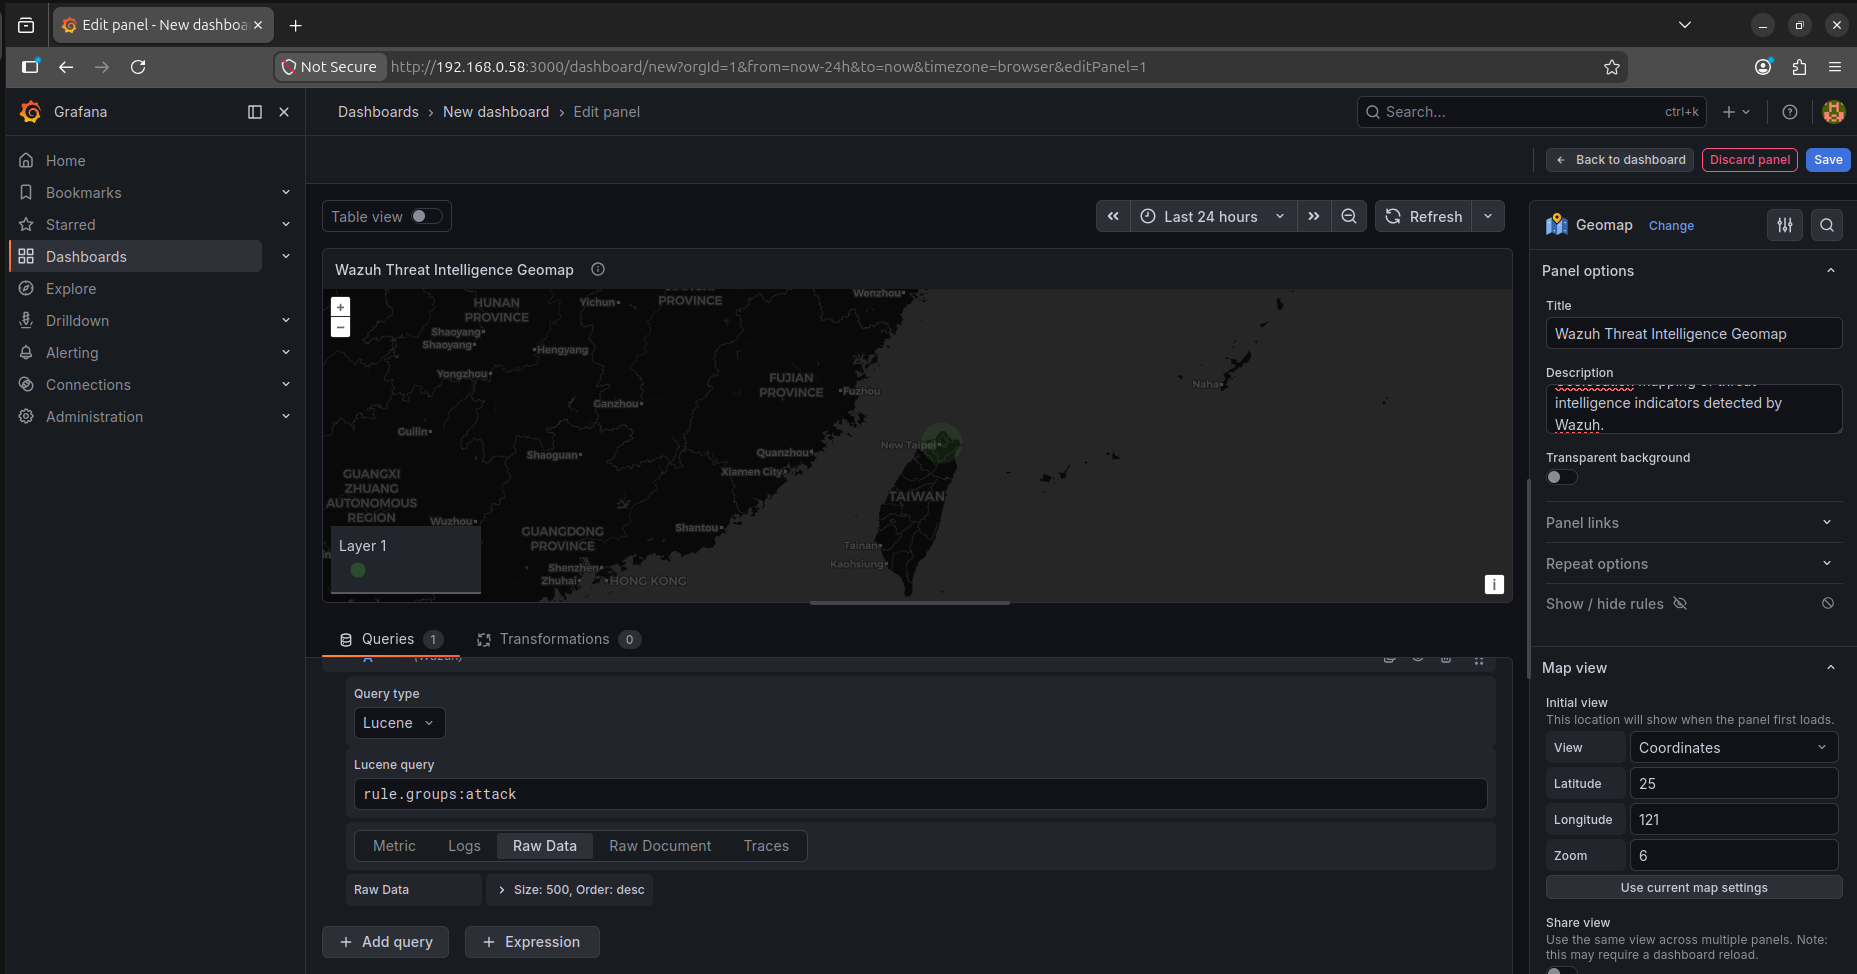This screenshot has height=974, width=1857.
Task: Select the Raw Data query mode
Action: (x=545, y=846)
